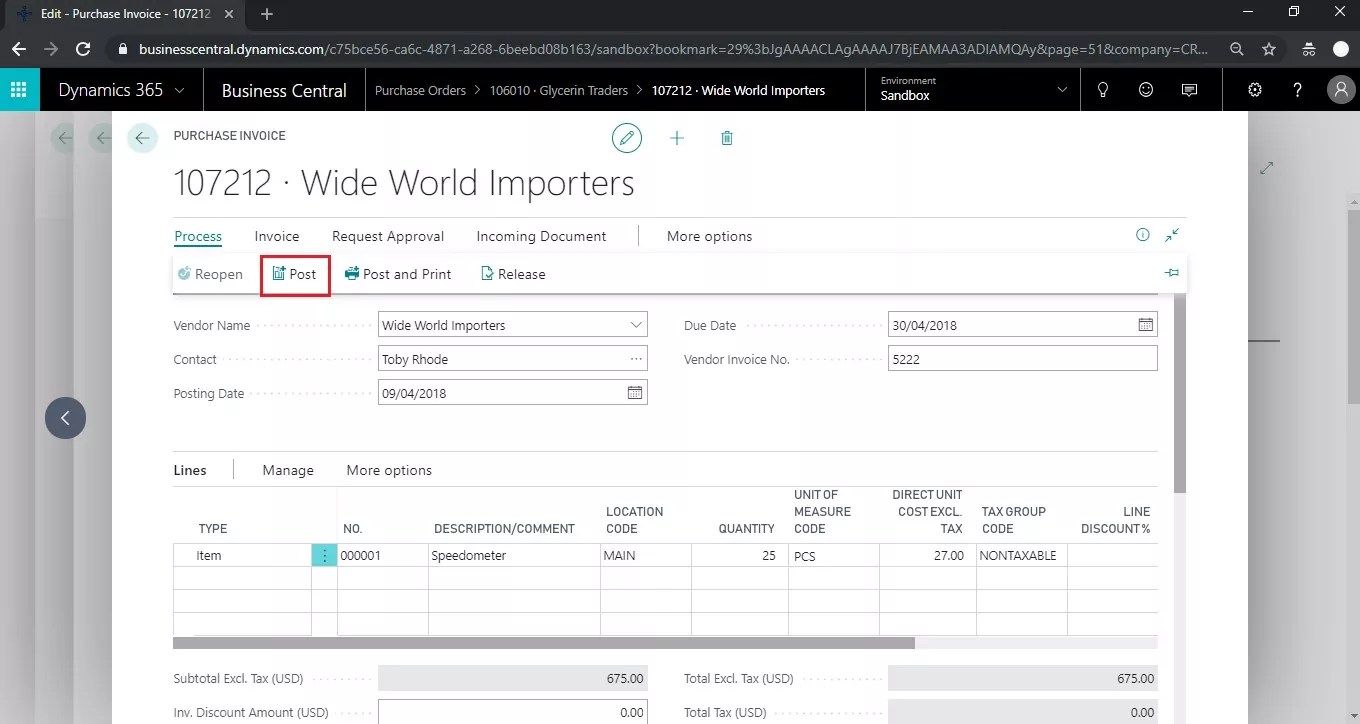
Task: Open the Contact lookup ellipsis
Action: 636,359
